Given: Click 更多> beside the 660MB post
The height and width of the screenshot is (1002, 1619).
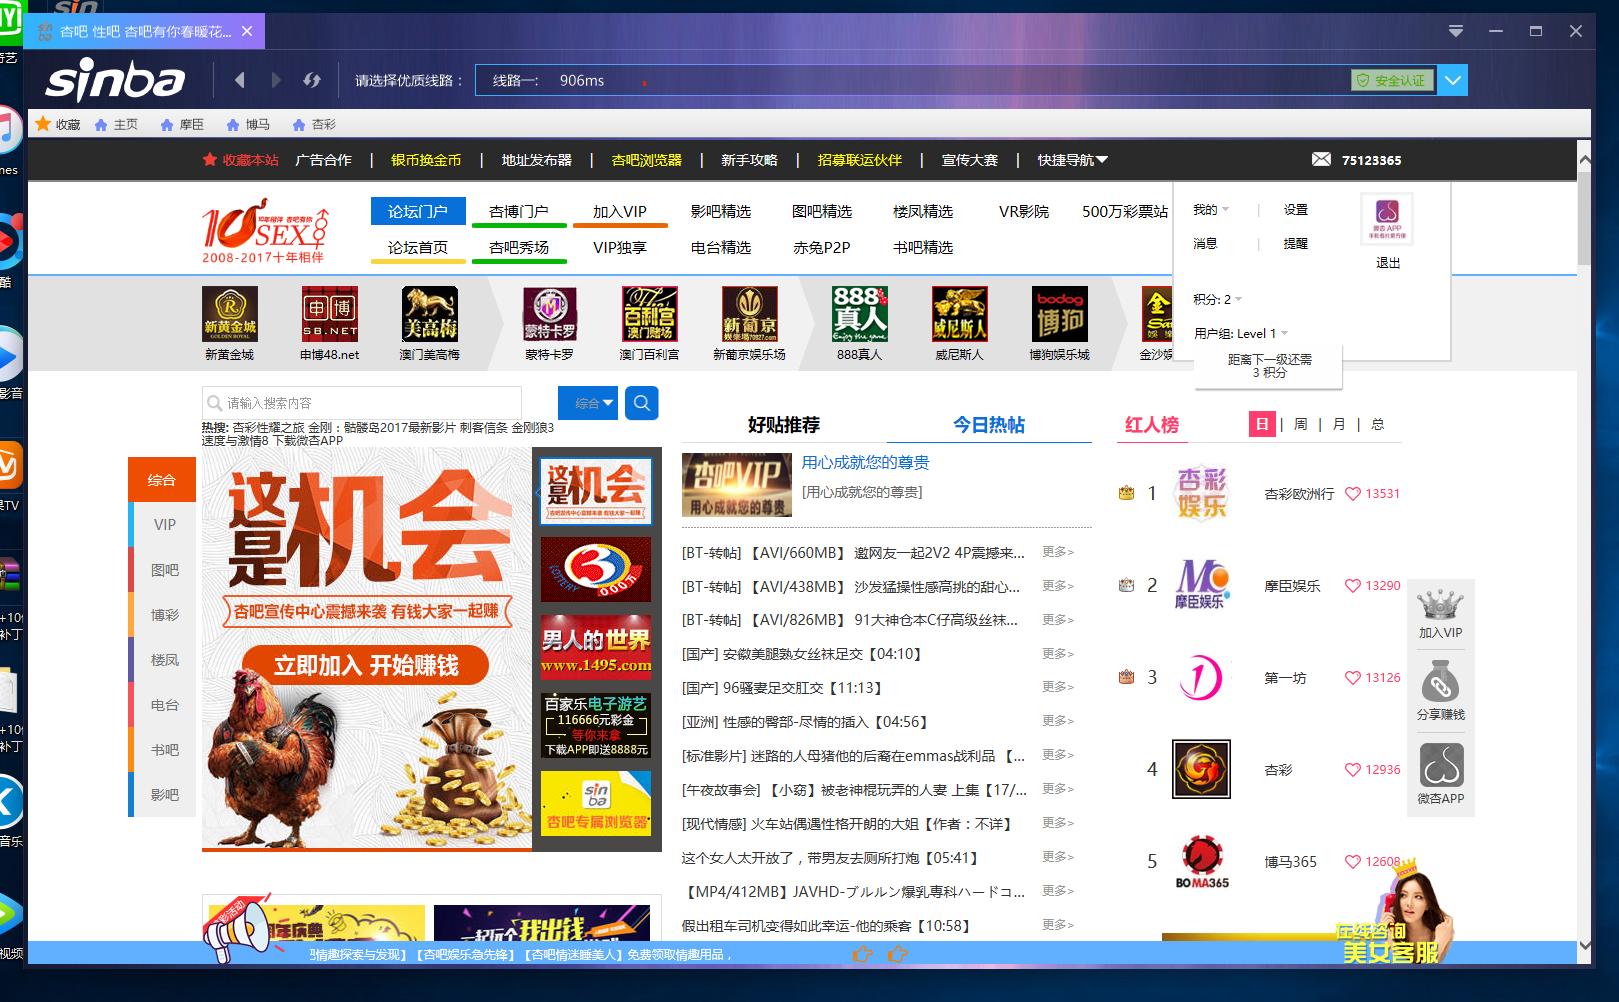Looking at the screenshot, I should coord(1057,552).
